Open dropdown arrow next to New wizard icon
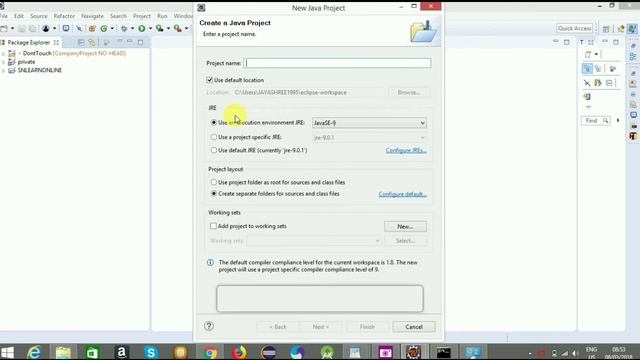640x360 pixels. coord(12,29)
